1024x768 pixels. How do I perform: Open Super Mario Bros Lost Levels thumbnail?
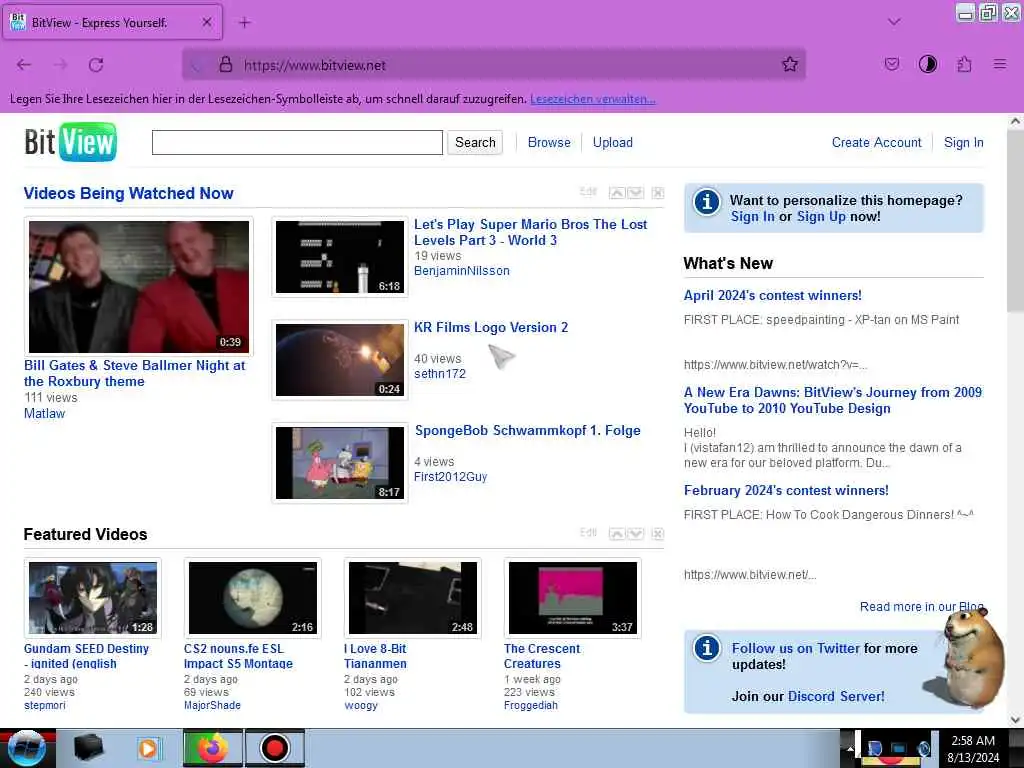[x=340, y=257]
